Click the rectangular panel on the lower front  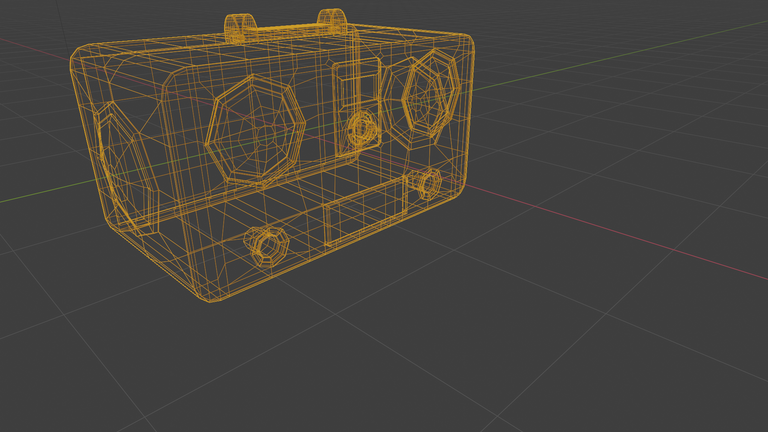point(364,213)
